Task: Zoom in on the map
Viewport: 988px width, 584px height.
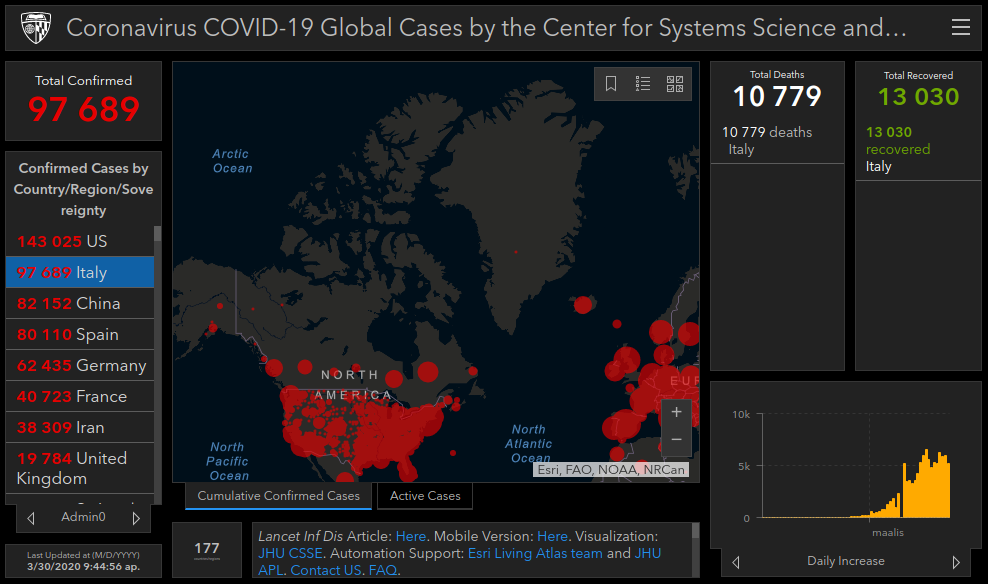Action: (x=676, y=412)
